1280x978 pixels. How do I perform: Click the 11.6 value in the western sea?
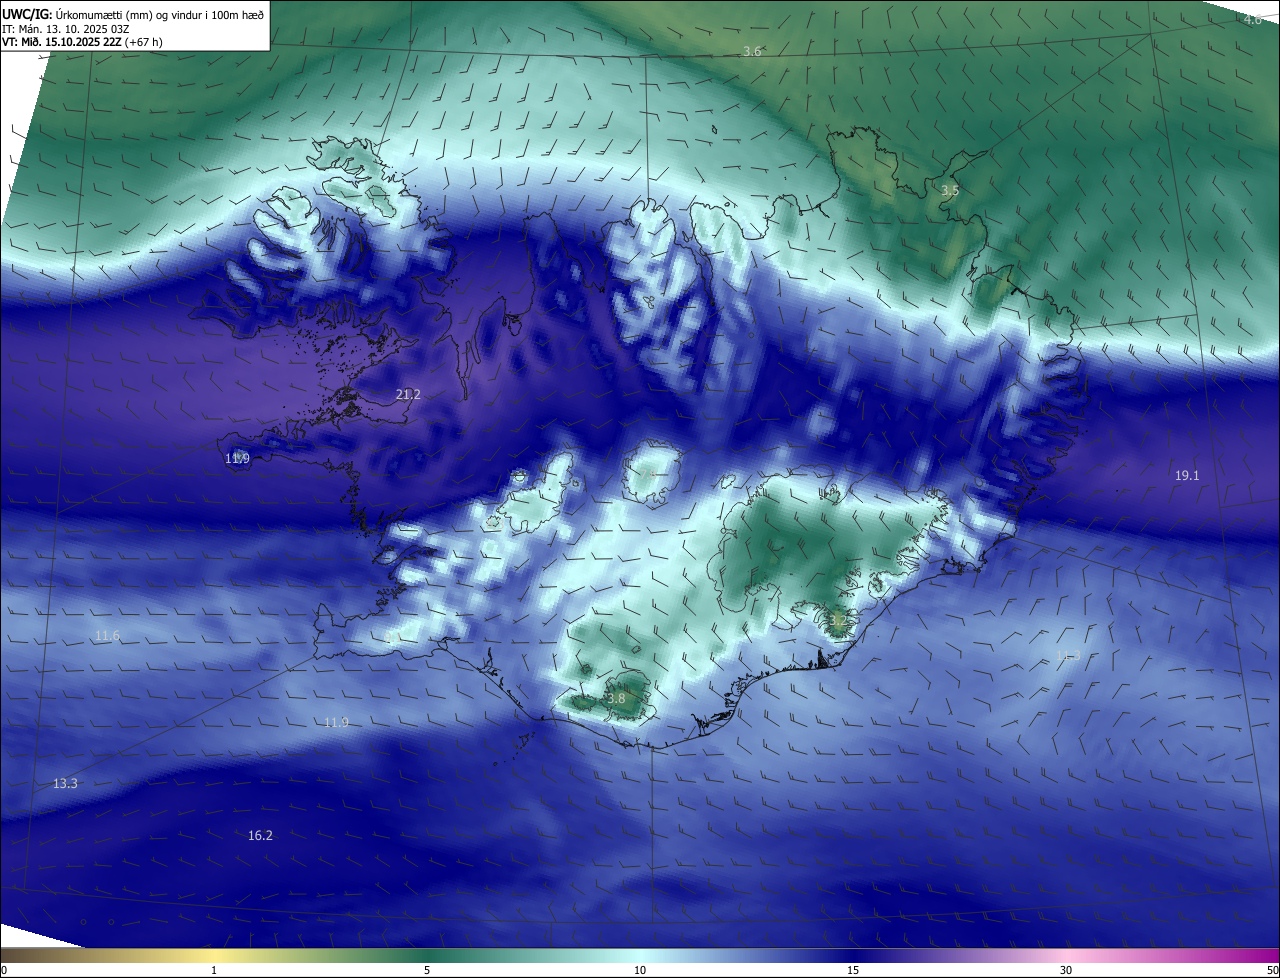point(107,636)
